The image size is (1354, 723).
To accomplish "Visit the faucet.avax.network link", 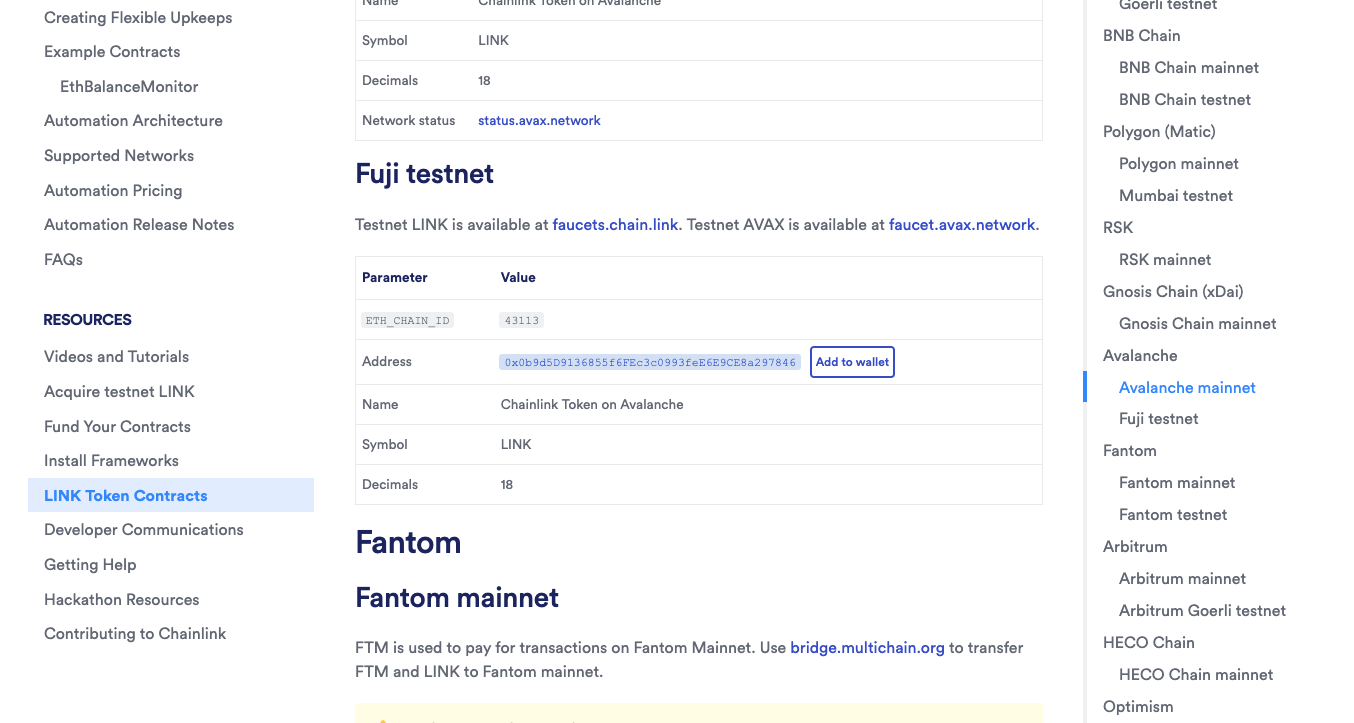I will point(962,225).
